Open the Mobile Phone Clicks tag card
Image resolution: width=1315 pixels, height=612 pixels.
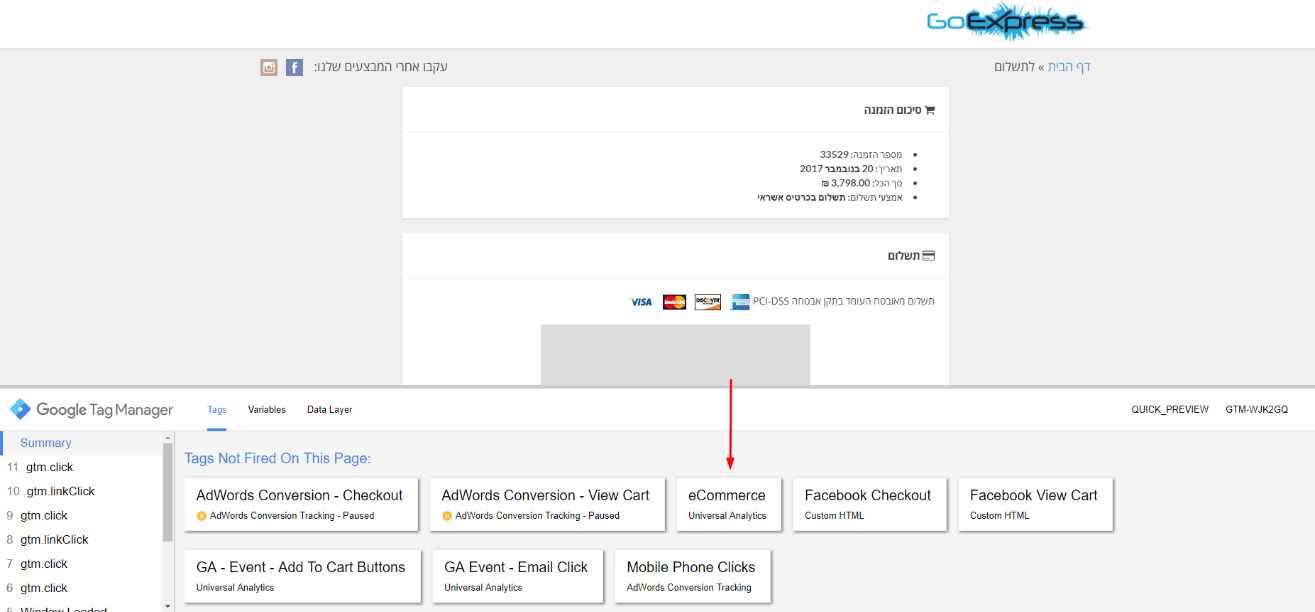(x=693, y=576)
